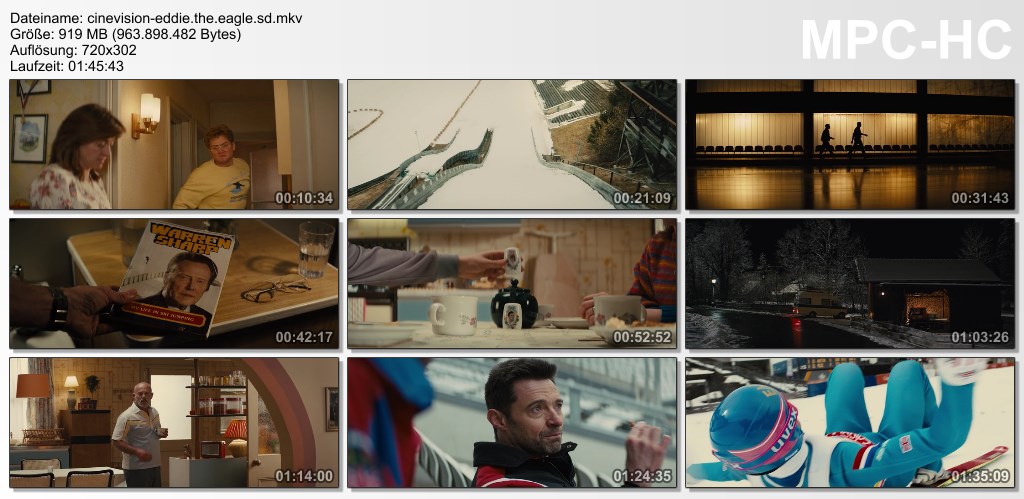Click the Auflösung 720x302 text
The width and height of the screenshot is (1024, 499).
tap(73, 50)
